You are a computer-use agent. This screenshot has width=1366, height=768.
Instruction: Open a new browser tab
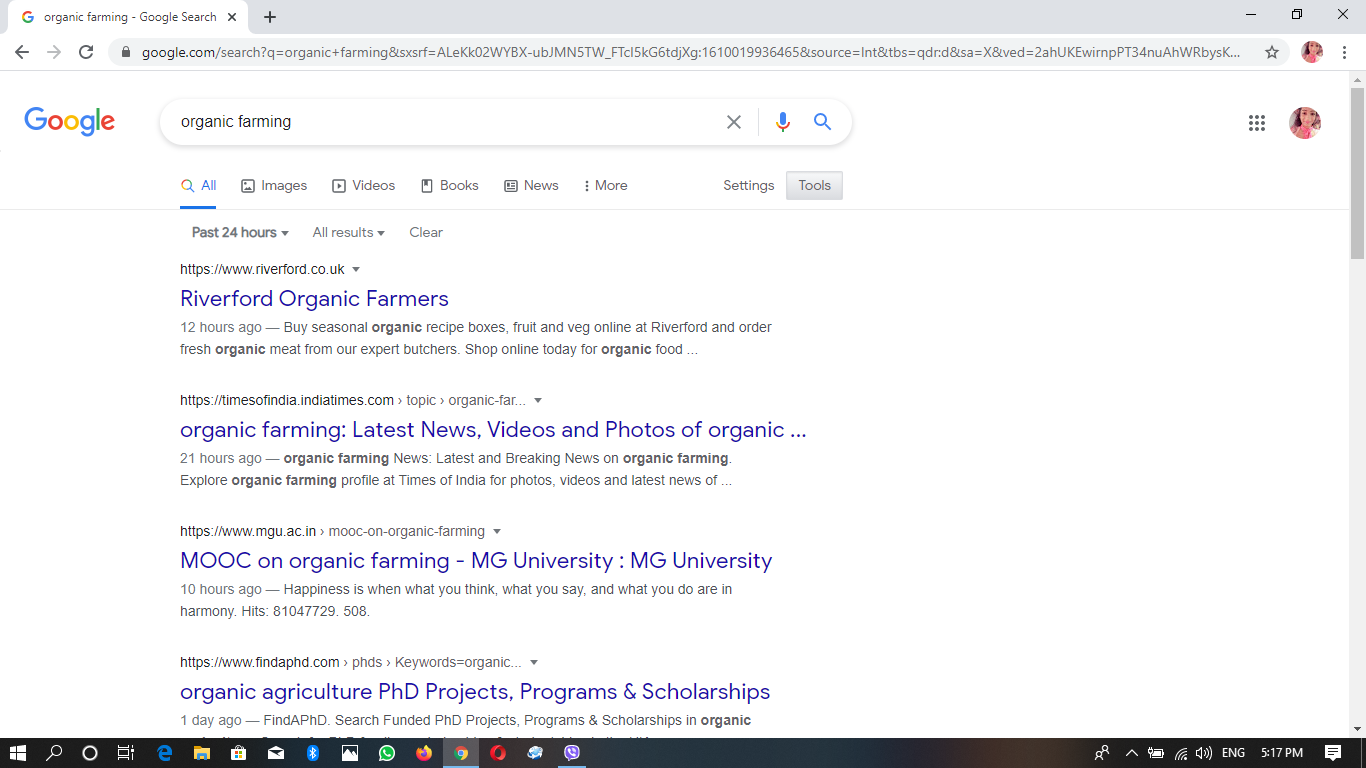pos(270,17)
